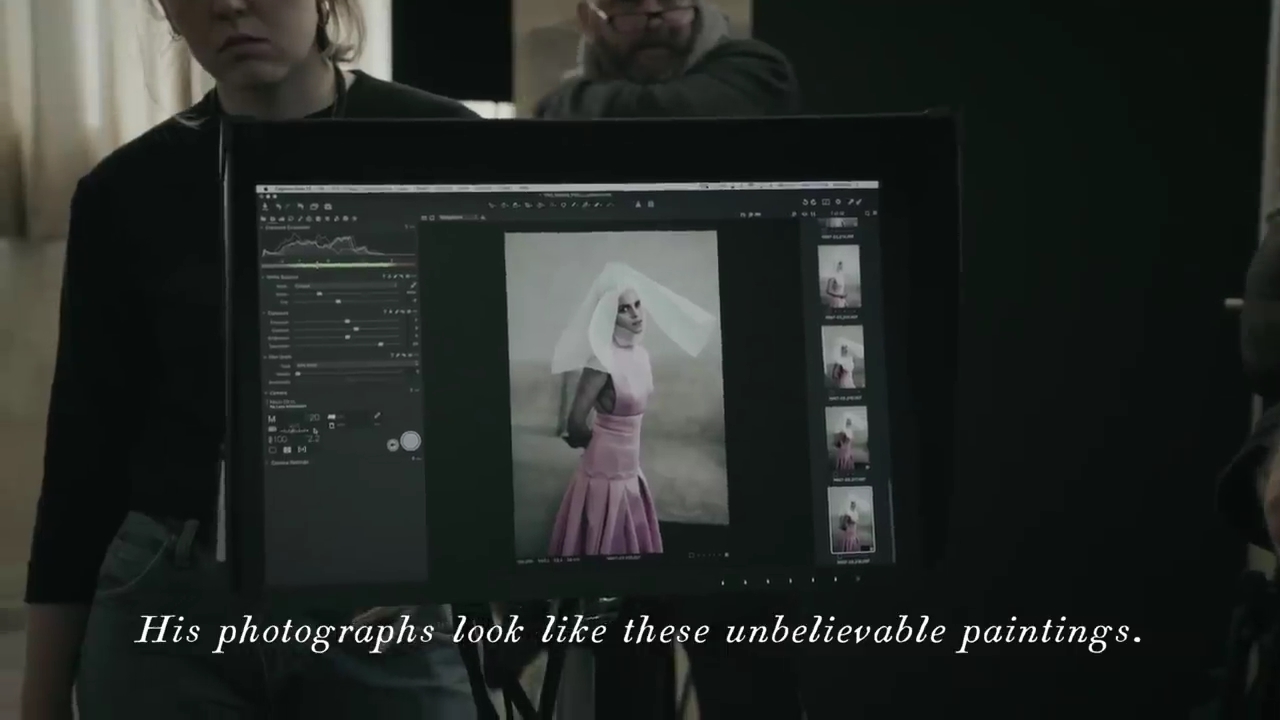Click the Exposure slider handle
1280x720 pixels.
tap(347, 322)
